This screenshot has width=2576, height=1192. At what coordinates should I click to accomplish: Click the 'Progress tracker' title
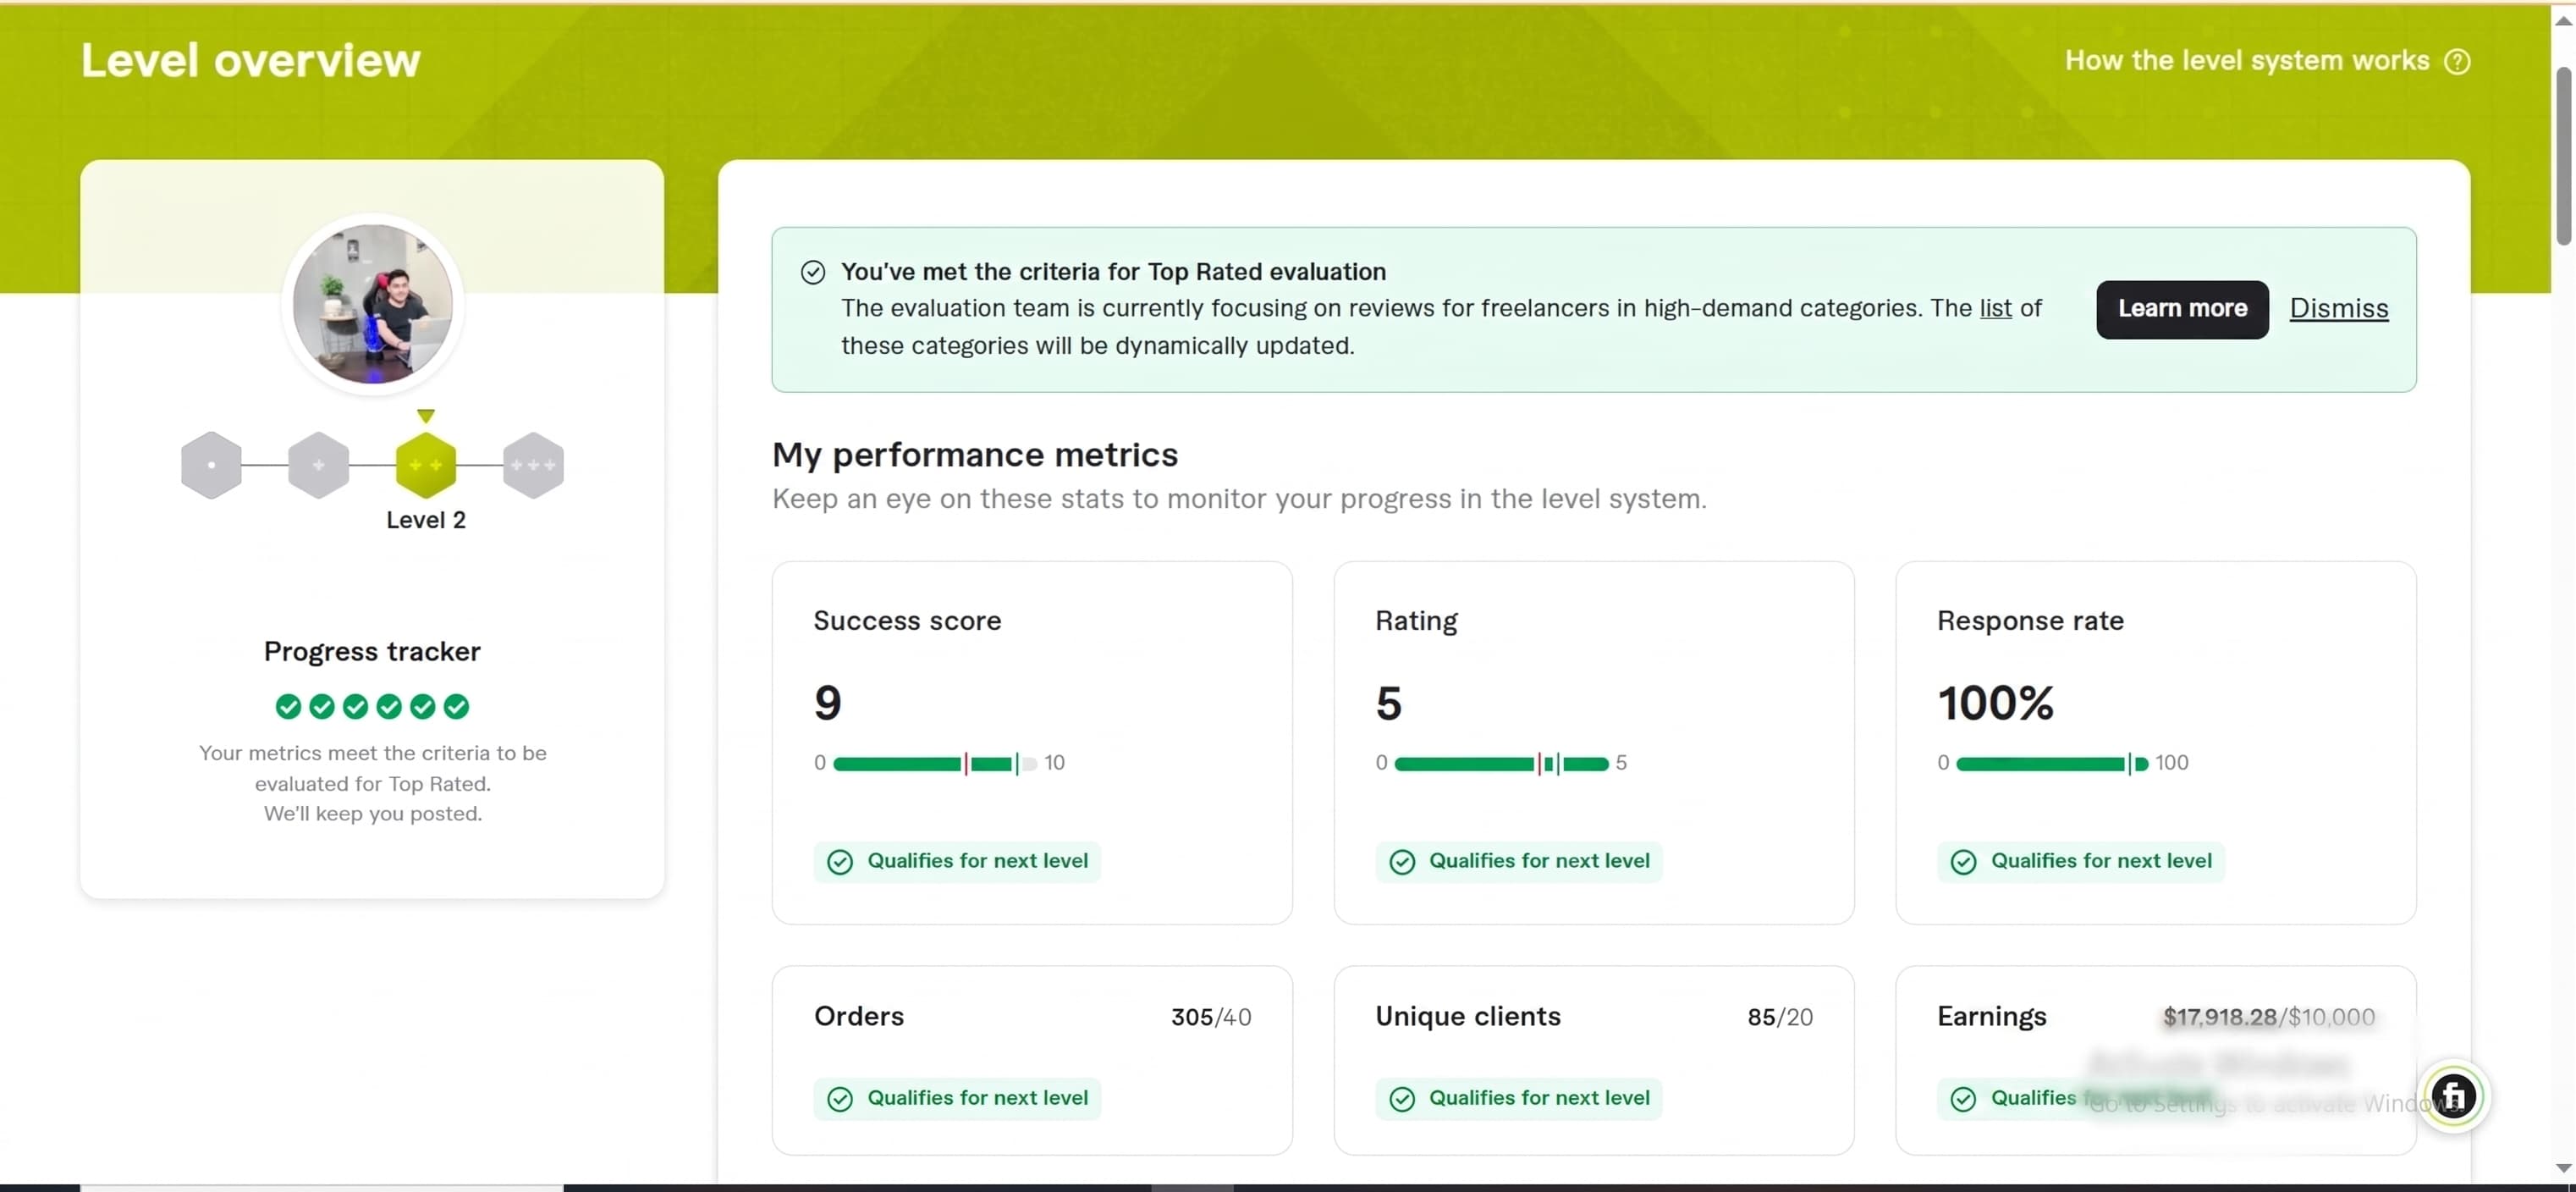[372, 651]
